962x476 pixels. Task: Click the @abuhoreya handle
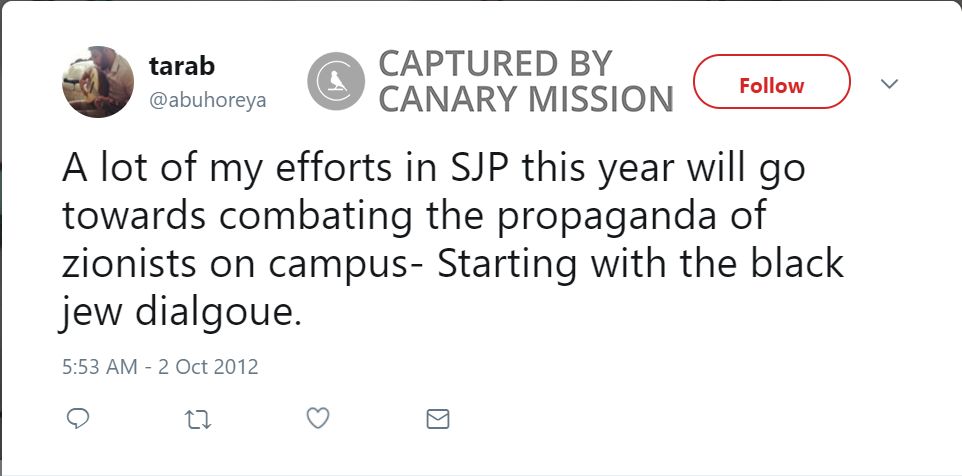[x=207, y=100]
